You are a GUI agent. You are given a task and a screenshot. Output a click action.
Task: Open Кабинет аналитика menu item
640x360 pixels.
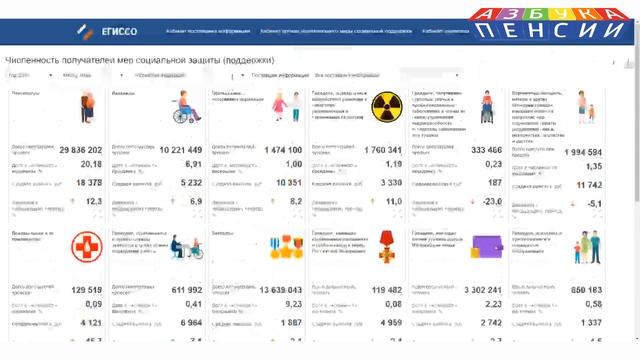[445, 31]
